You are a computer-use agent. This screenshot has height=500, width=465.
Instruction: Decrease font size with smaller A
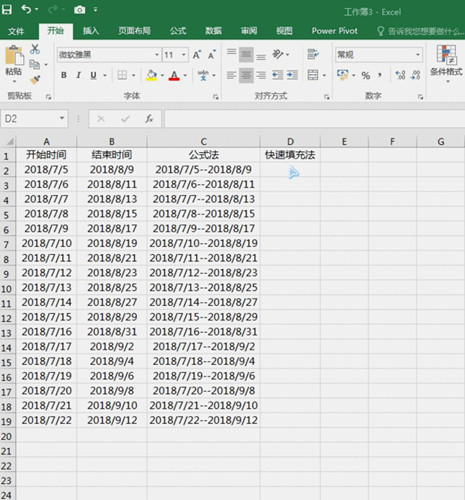pos(212,55)
